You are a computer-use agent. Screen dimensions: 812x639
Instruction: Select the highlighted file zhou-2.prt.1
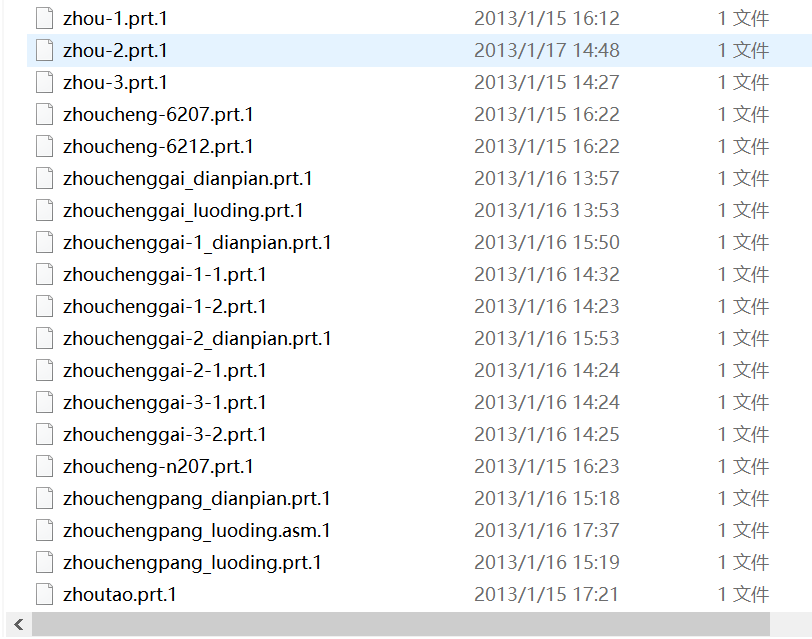(x=115, y=50)
